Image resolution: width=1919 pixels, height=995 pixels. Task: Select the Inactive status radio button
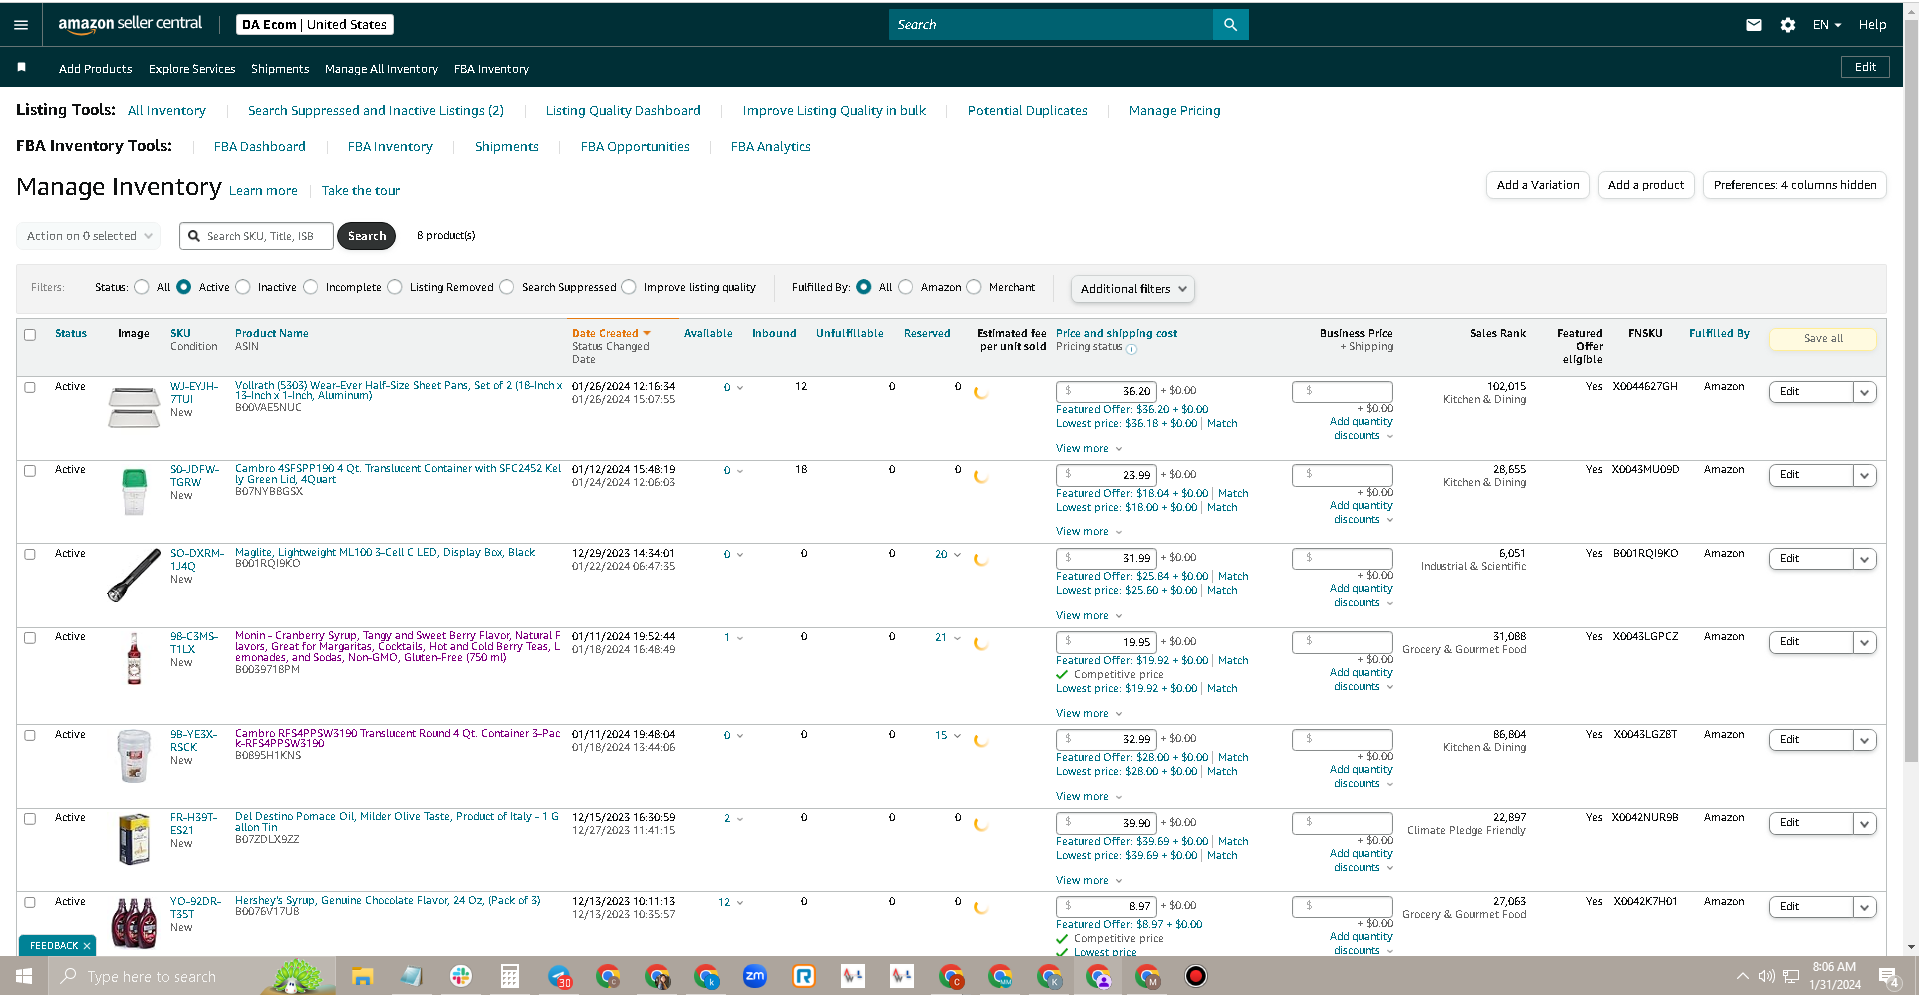point(243,287)
